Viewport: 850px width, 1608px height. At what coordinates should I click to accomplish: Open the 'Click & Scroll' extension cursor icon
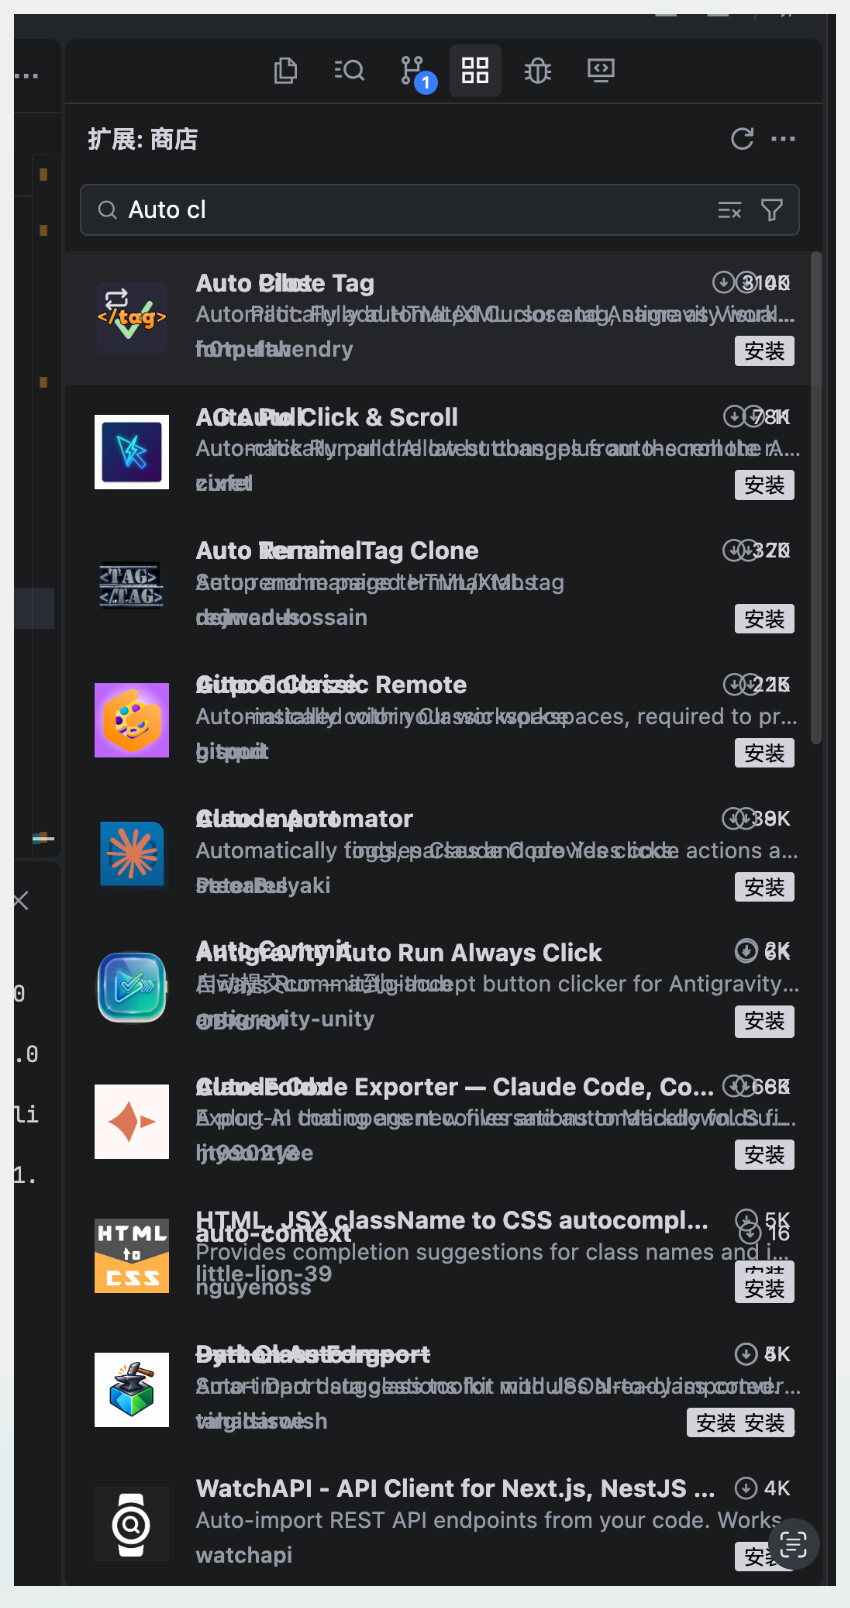click(132, 452)
